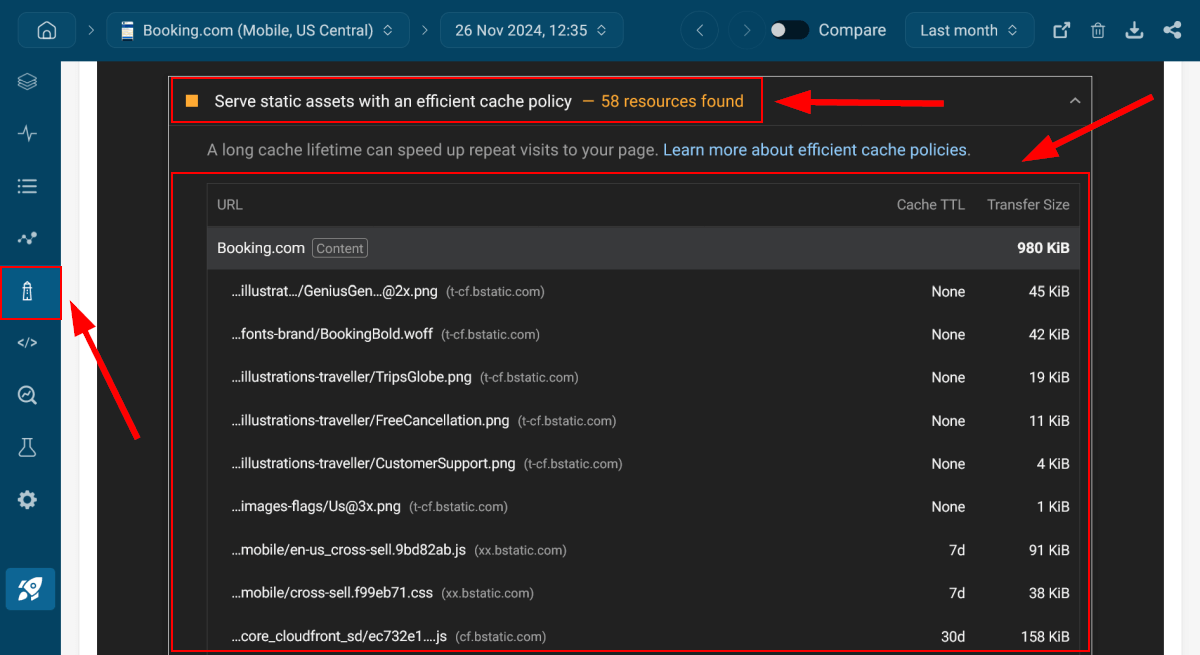Click the 19 KiB transfer size cell

point(1049,378)
